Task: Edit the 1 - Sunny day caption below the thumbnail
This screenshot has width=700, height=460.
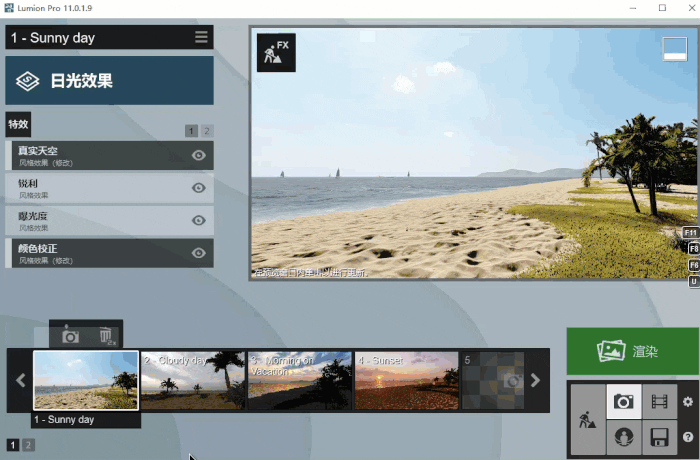Action: (x=87, y=420)
